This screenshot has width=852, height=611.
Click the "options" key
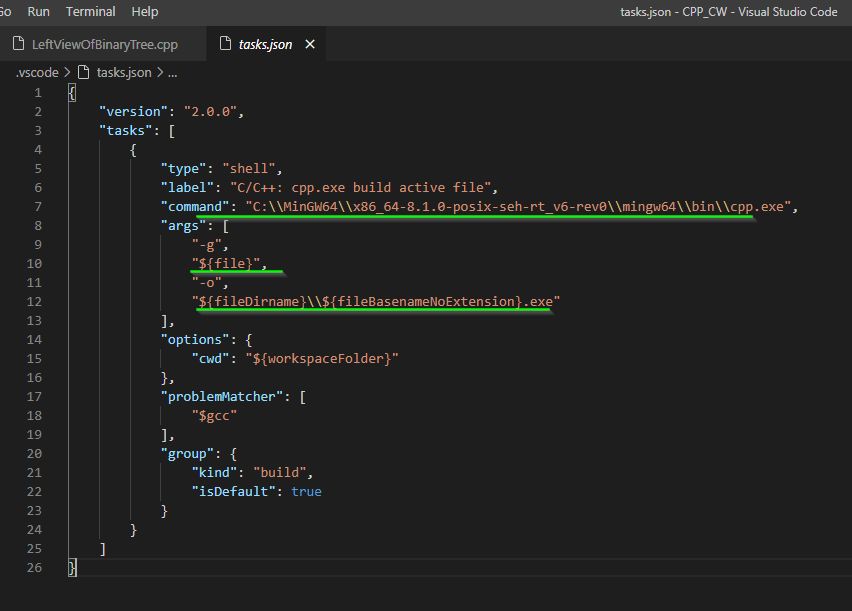pos(195,340)
